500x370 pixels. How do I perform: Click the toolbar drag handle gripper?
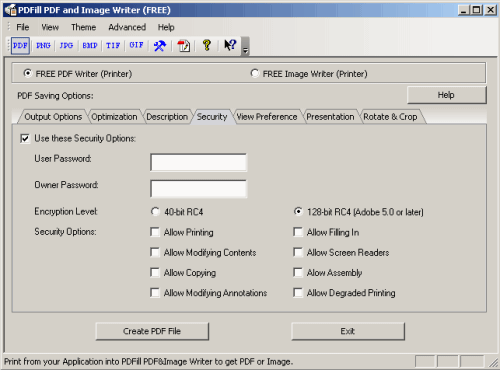pyautogui.click(x=8, y=45)
